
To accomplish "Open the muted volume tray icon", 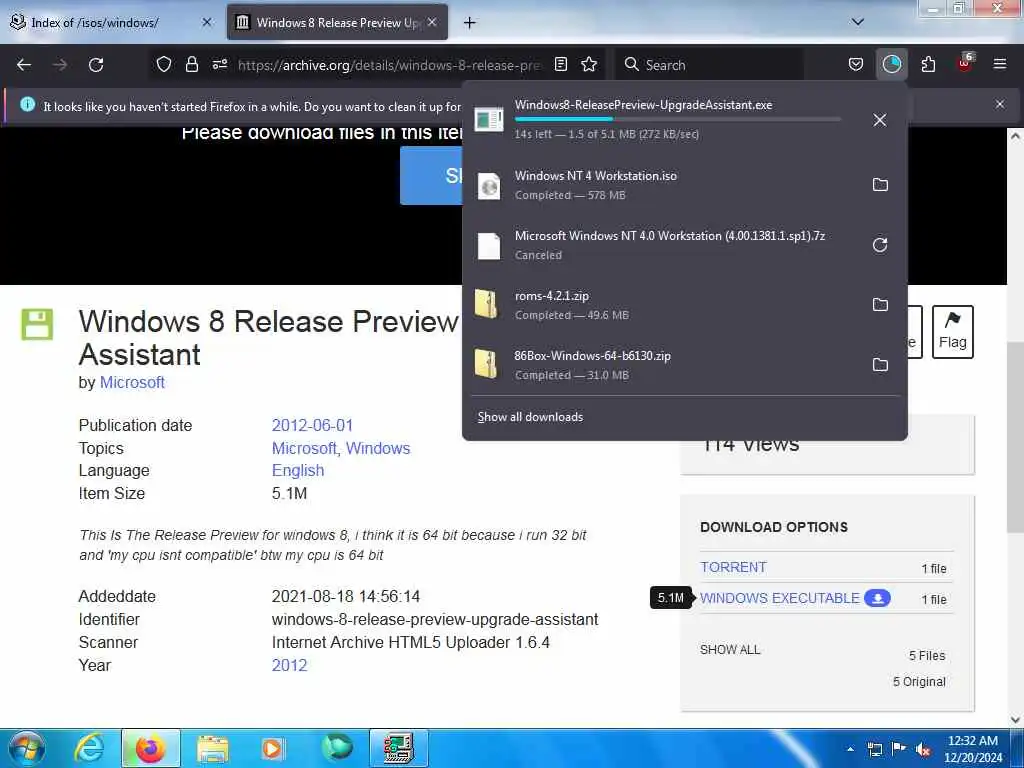I will coord(923,750).
